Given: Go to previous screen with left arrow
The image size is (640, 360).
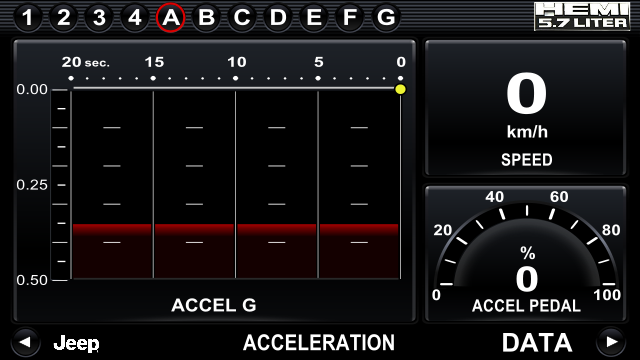Looking at the screenshot, I should (25, 342).
